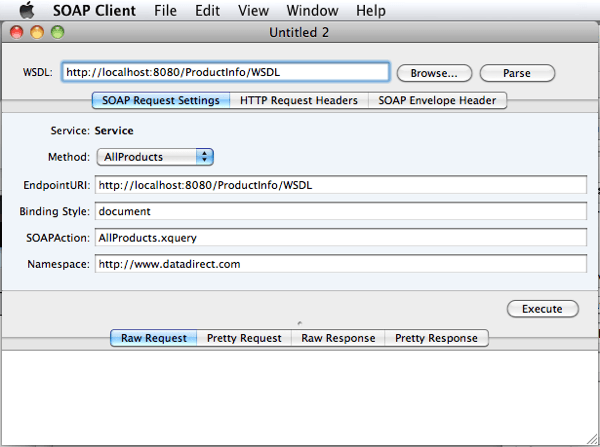600x447 pixels.
Task: Run the request with Execute
Action: point(542,309)
